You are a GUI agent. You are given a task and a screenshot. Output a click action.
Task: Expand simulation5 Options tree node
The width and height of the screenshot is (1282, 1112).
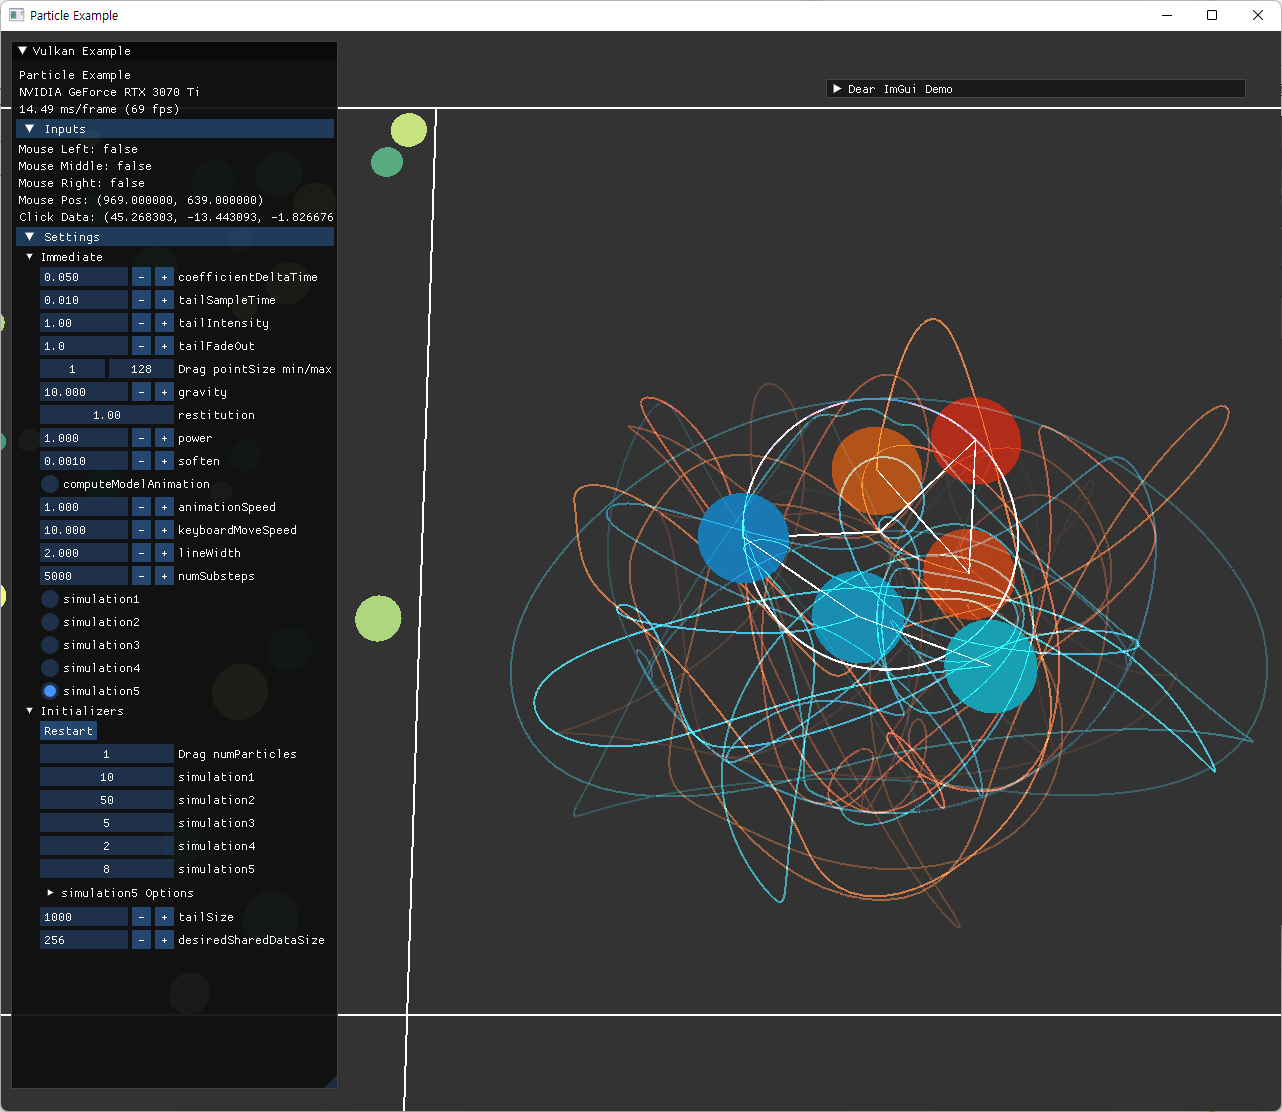pos(50,893)
